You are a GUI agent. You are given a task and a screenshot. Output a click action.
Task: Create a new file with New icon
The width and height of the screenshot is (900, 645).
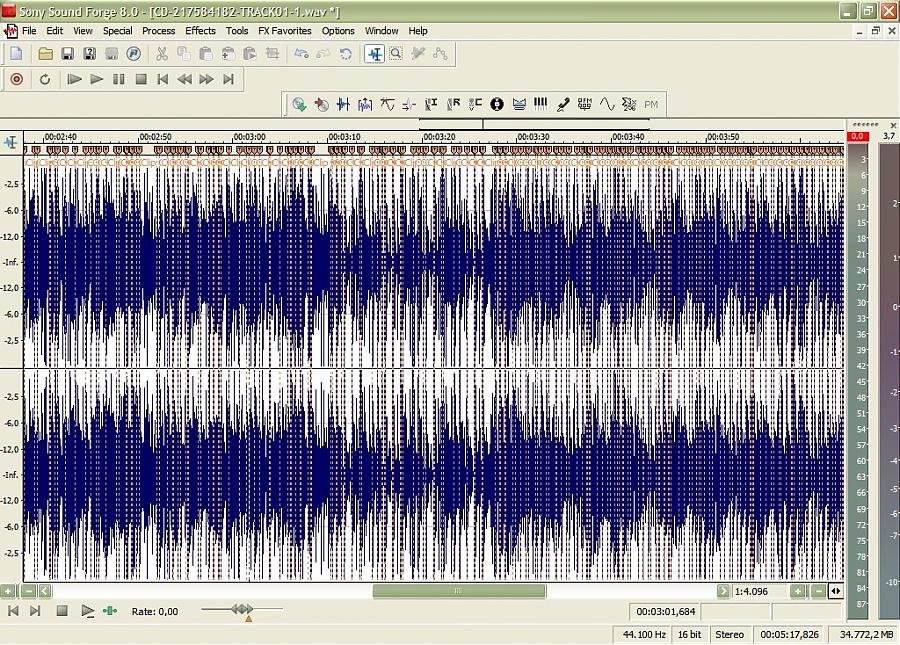coord(16,54)
